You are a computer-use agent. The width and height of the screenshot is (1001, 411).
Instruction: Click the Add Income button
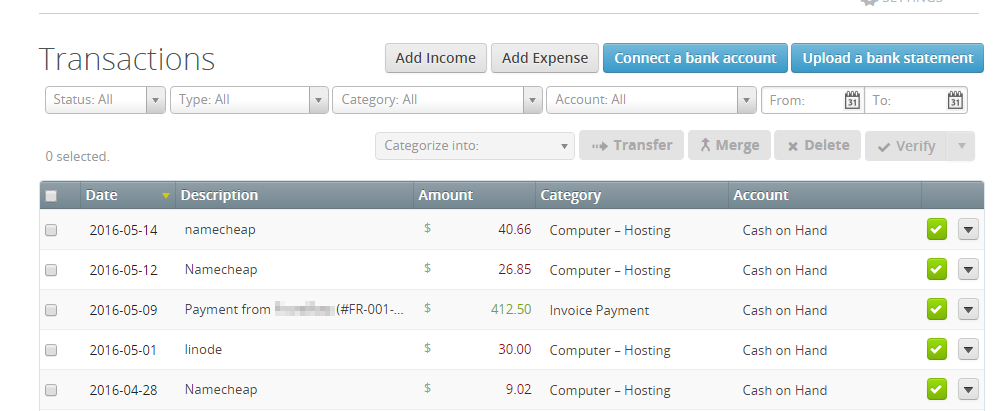pyautogui.click(x=435, y=58)
